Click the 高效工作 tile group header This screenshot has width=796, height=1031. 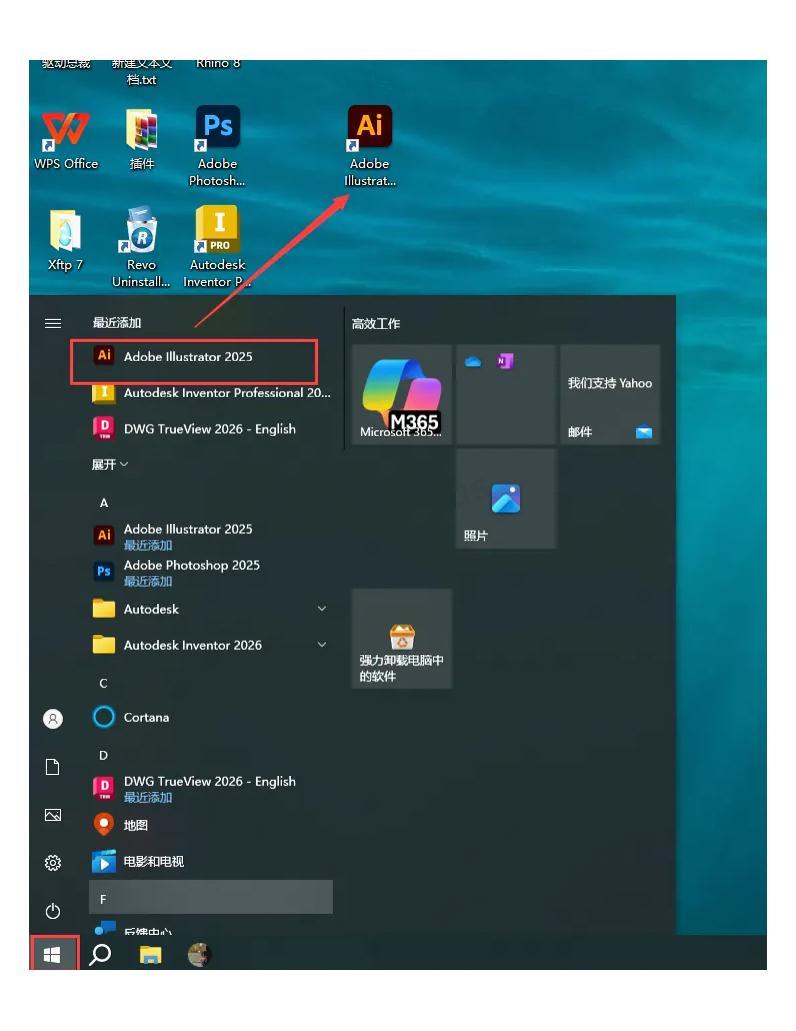pos(375,324)
